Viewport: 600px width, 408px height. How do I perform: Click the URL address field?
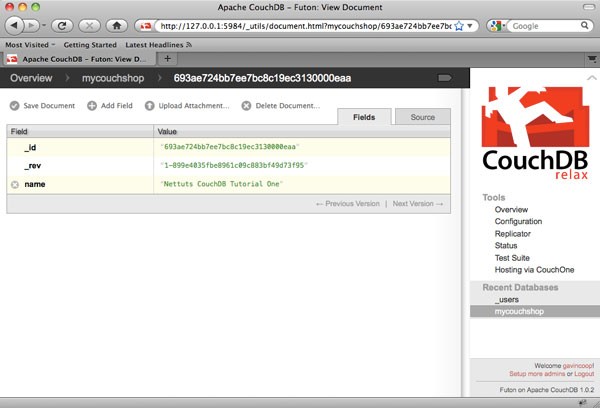(x=305, y=26)
